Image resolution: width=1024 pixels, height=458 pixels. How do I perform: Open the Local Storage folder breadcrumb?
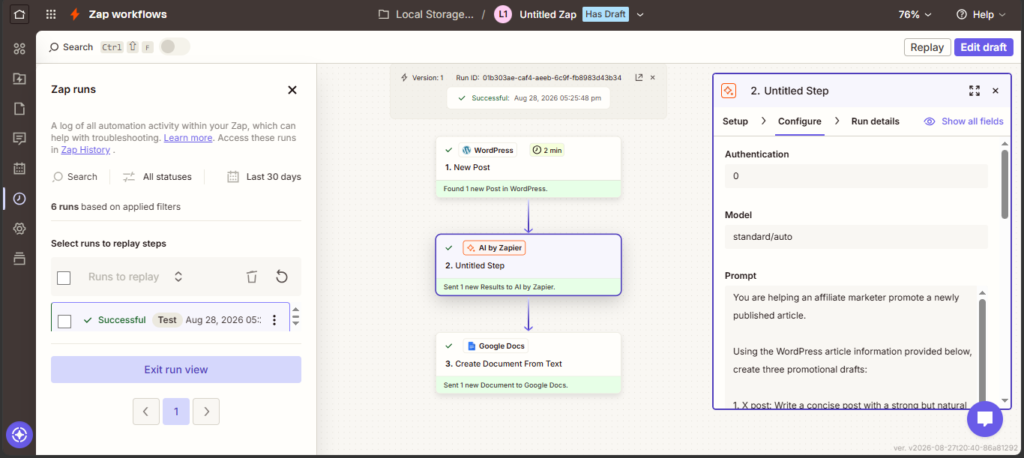[x=426, y=14]
